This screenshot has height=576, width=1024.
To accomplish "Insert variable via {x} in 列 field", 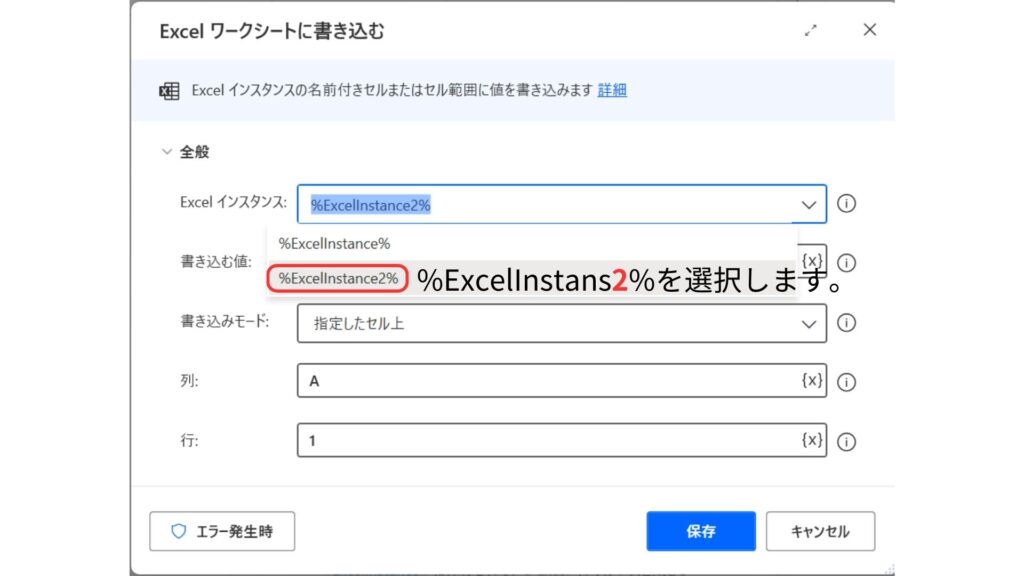I will pos(811,381).
